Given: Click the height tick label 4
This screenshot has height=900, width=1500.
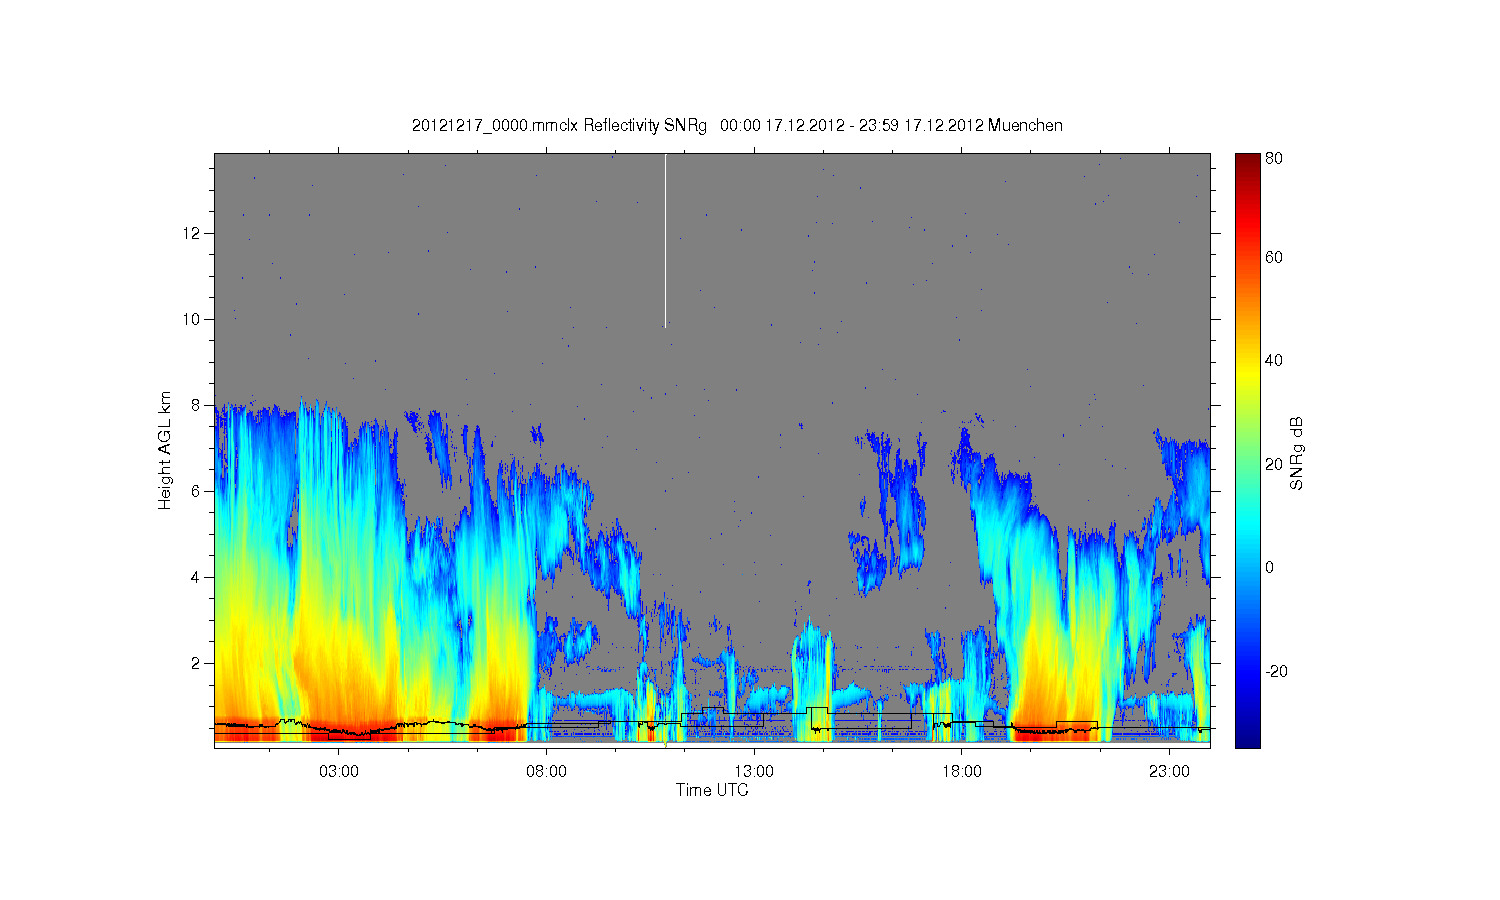Looking at the screenshot, I should pyautogui.click(x=197, y=577).
